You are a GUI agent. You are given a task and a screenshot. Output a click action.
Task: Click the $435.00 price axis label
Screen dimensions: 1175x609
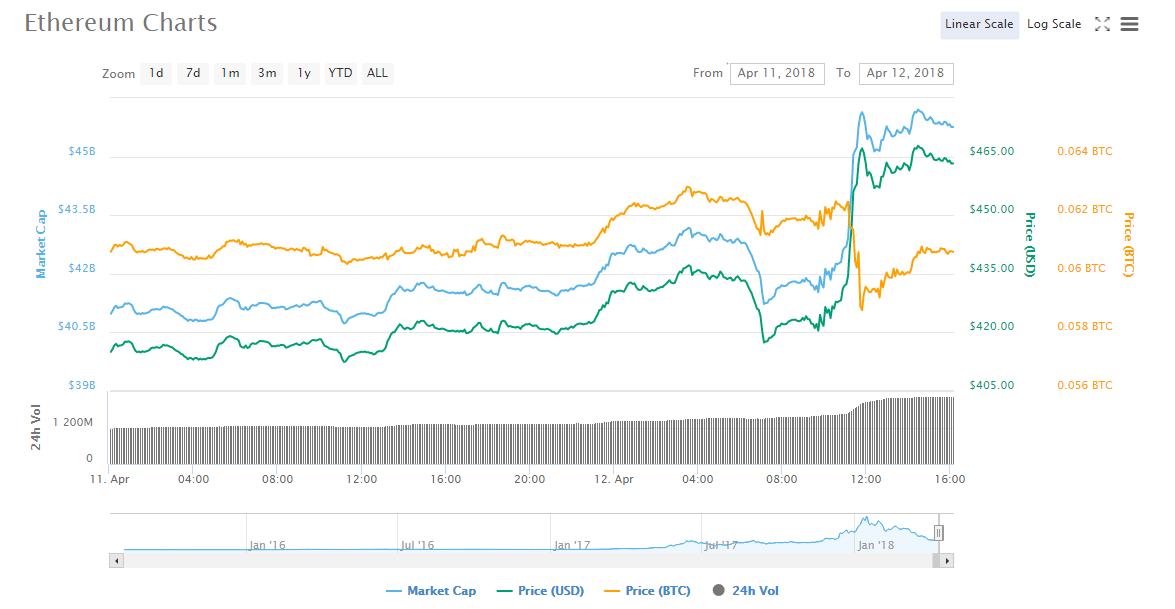(991, 268)
